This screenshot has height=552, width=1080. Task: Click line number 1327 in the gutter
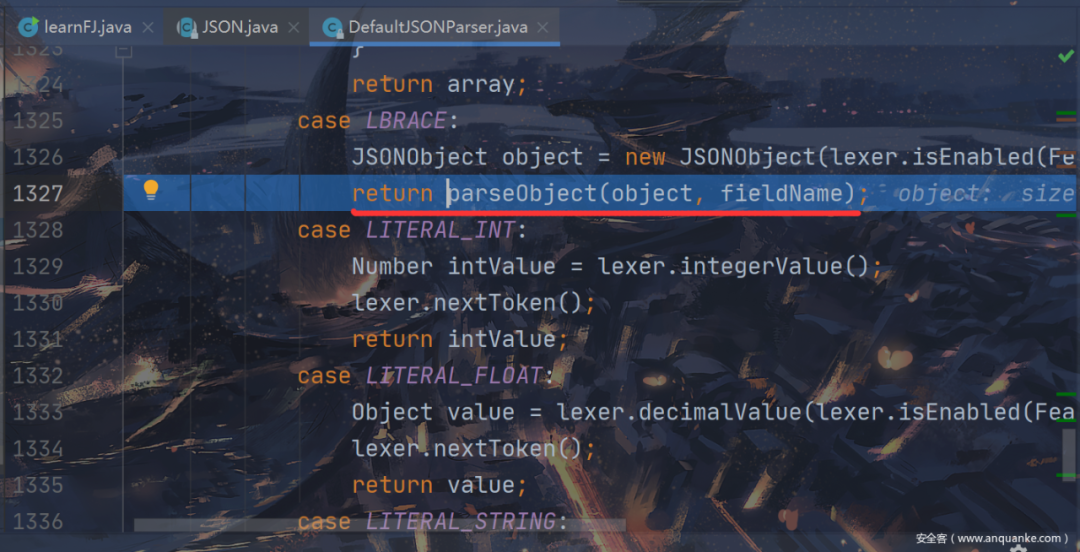click(x=39, y=194)
